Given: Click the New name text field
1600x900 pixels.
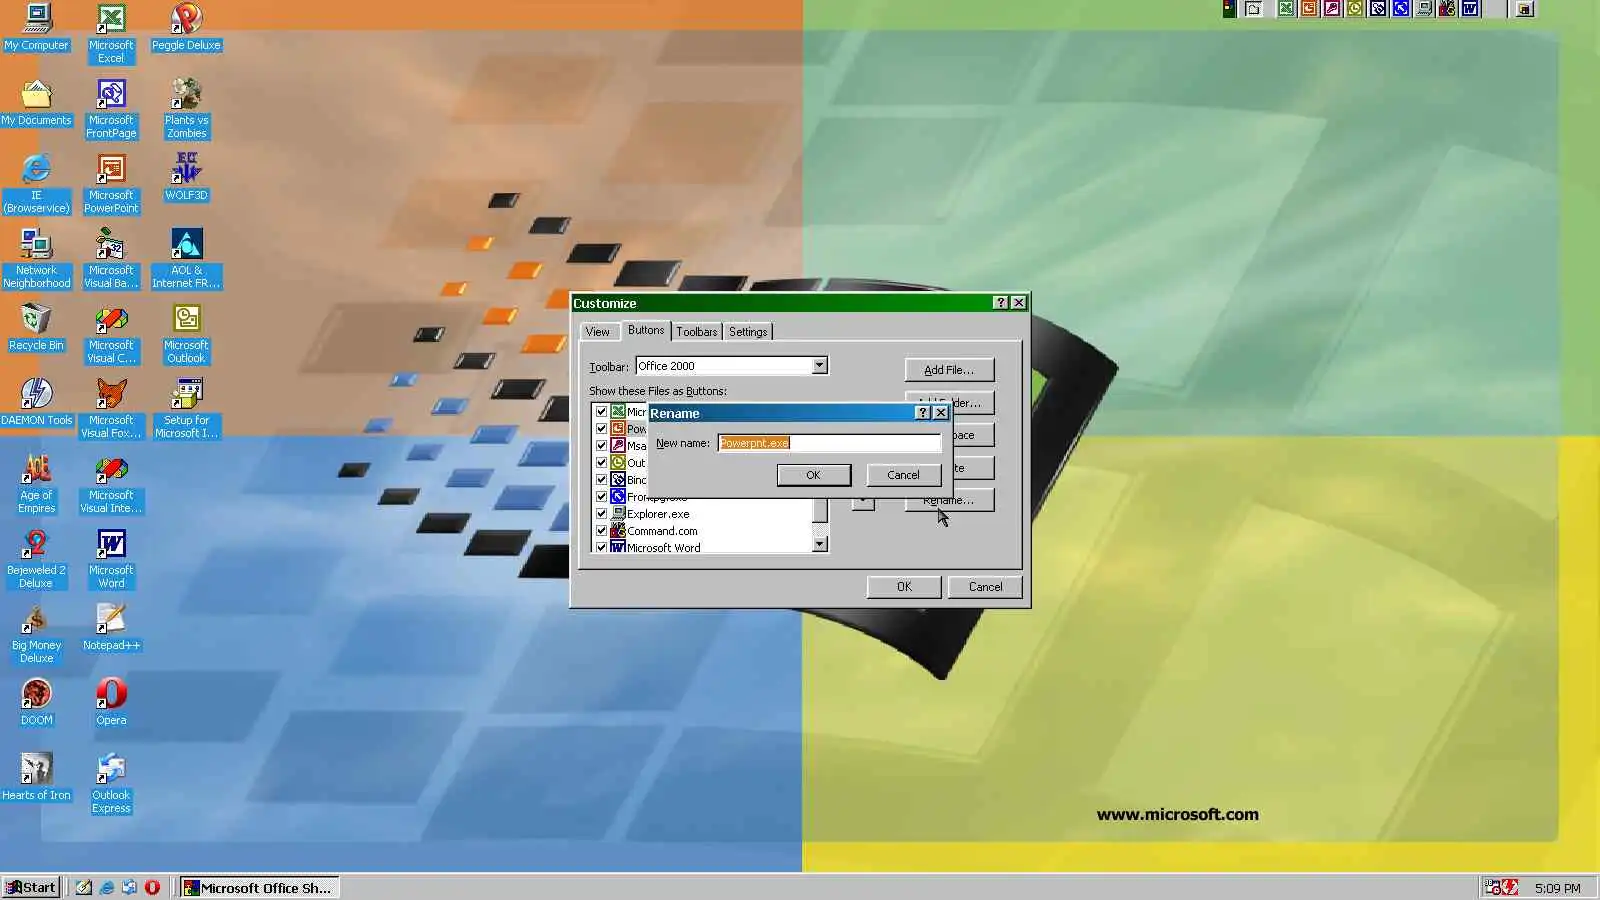Looking at the screenshot, I should click(x=829, y=443).
